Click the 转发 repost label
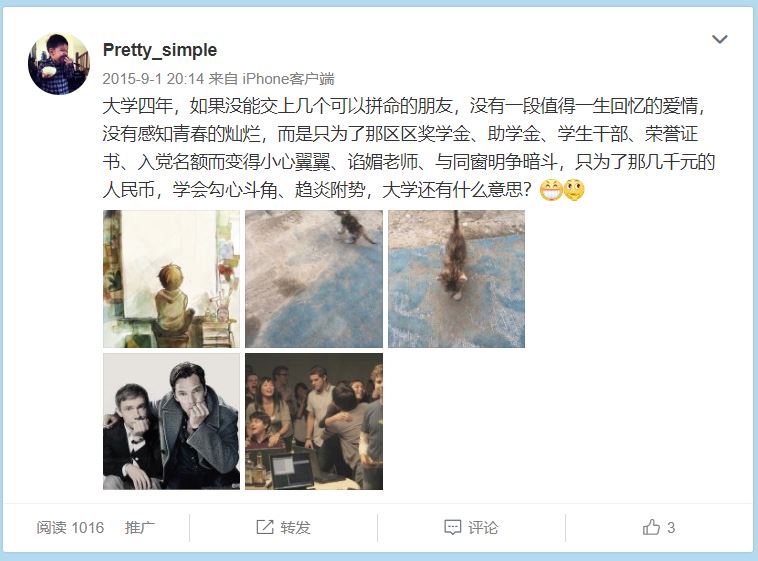This screenshot has width=758, height=561. tap(295, 527)
